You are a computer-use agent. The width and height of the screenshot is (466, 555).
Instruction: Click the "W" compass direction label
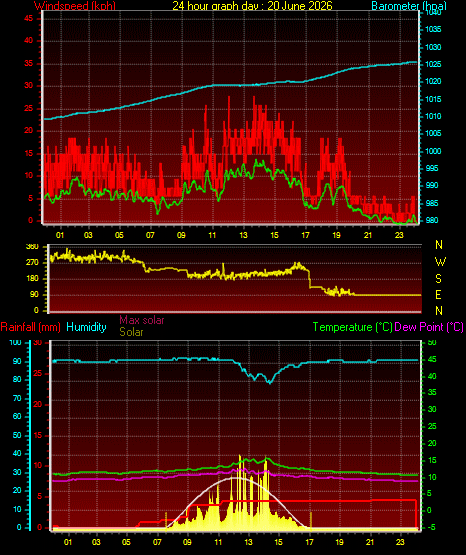[x=440, y=262]
